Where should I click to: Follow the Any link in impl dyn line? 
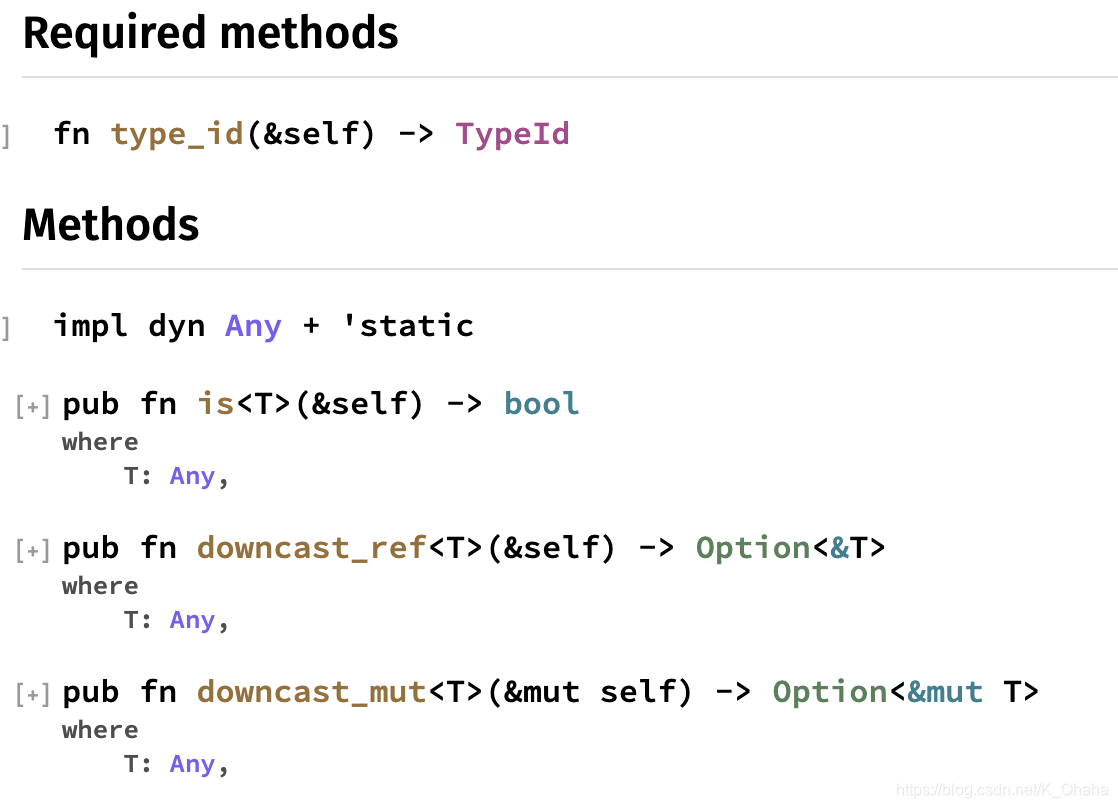[x=253, y=327]
